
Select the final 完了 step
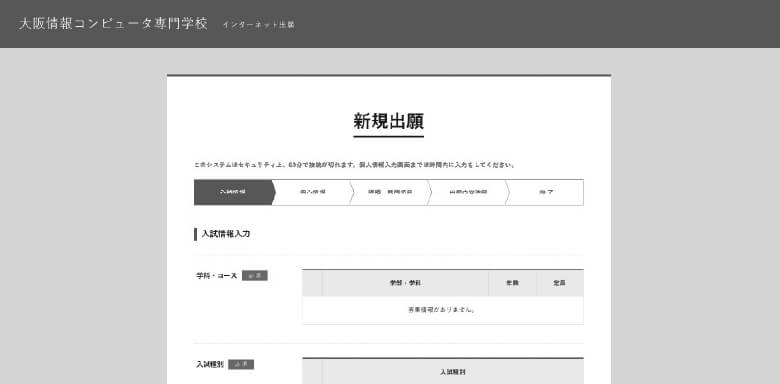tap(546, 192)
